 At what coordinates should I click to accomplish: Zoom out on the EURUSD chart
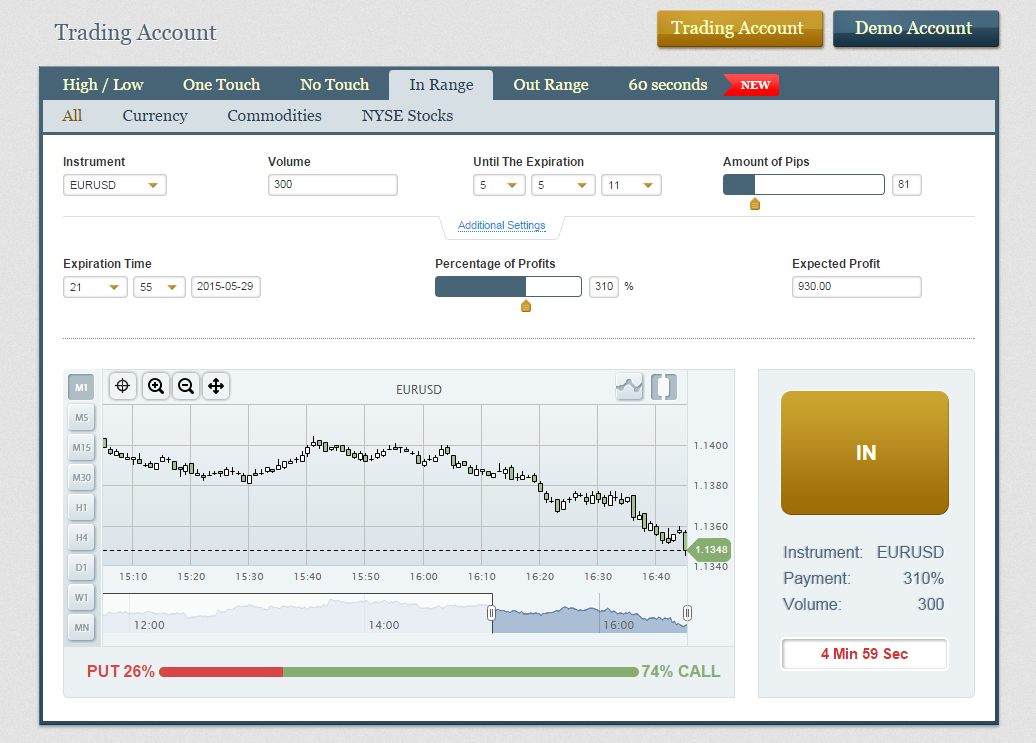(186, 386)
